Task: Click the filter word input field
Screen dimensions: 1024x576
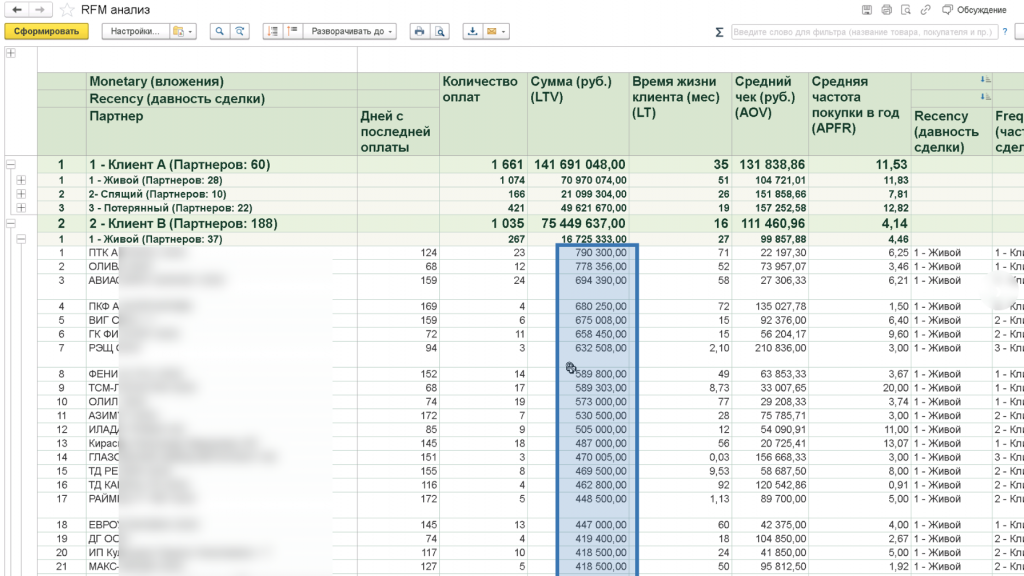Action: click(865, 31)
